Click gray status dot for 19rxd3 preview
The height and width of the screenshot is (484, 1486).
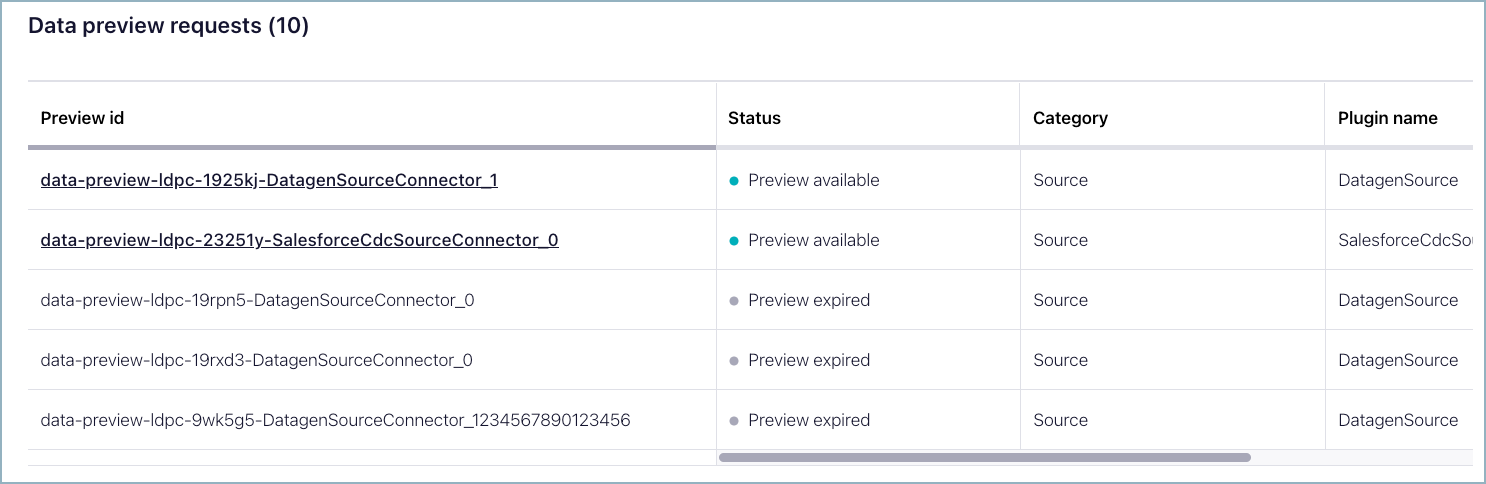(x=734, y=361)
